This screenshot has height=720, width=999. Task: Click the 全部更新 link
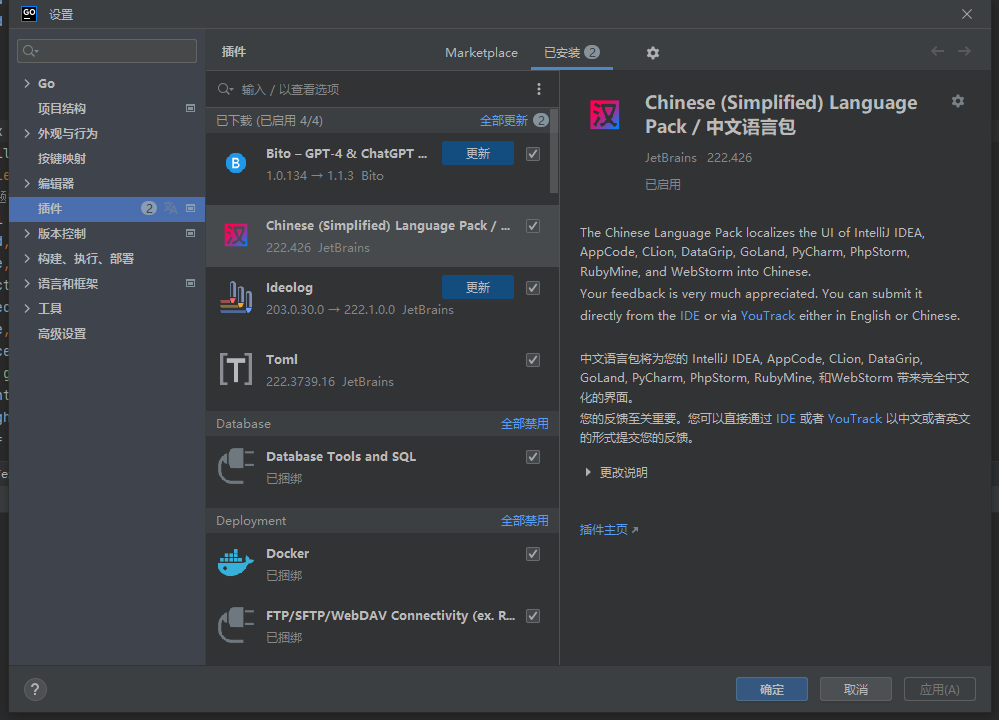(x=505, y=119)
